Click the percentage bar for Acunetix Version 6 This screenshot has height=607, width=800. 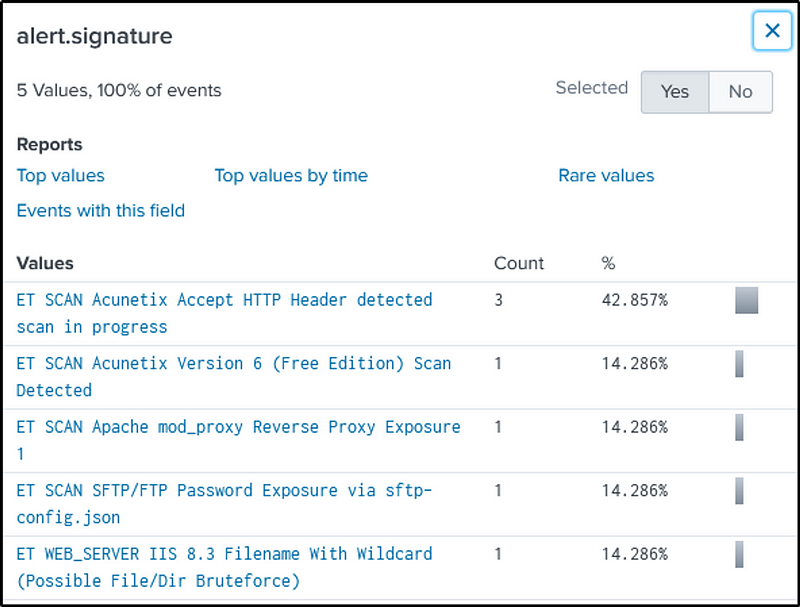point(739,364)
